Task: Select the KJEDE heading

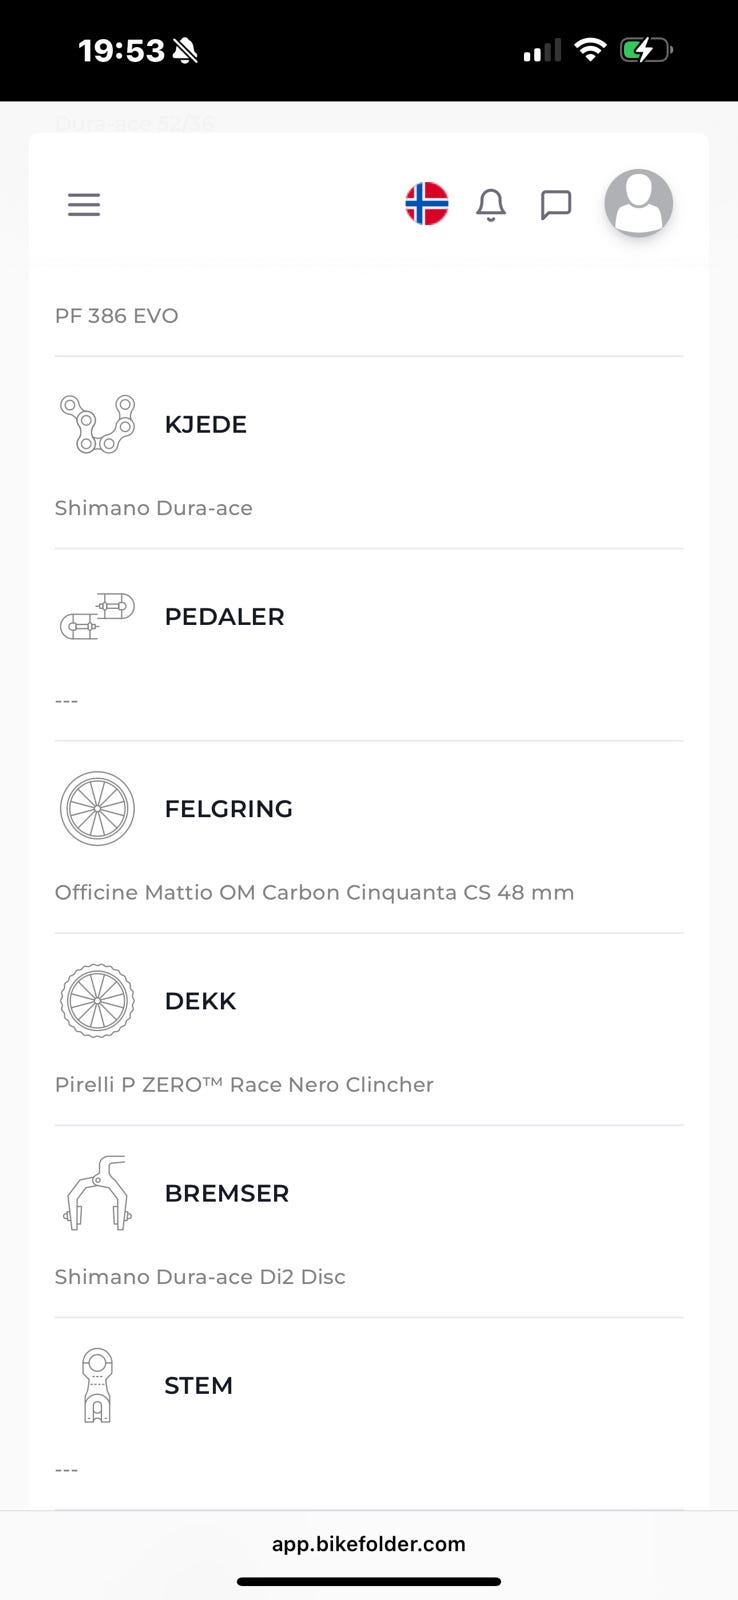Action: click(205, 424)
